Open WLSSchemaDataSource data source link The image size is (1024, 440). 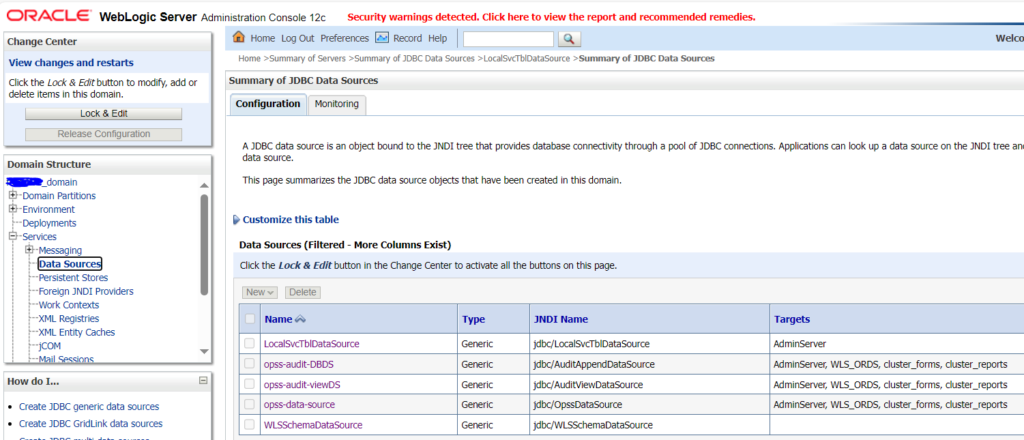click(313, 425)
